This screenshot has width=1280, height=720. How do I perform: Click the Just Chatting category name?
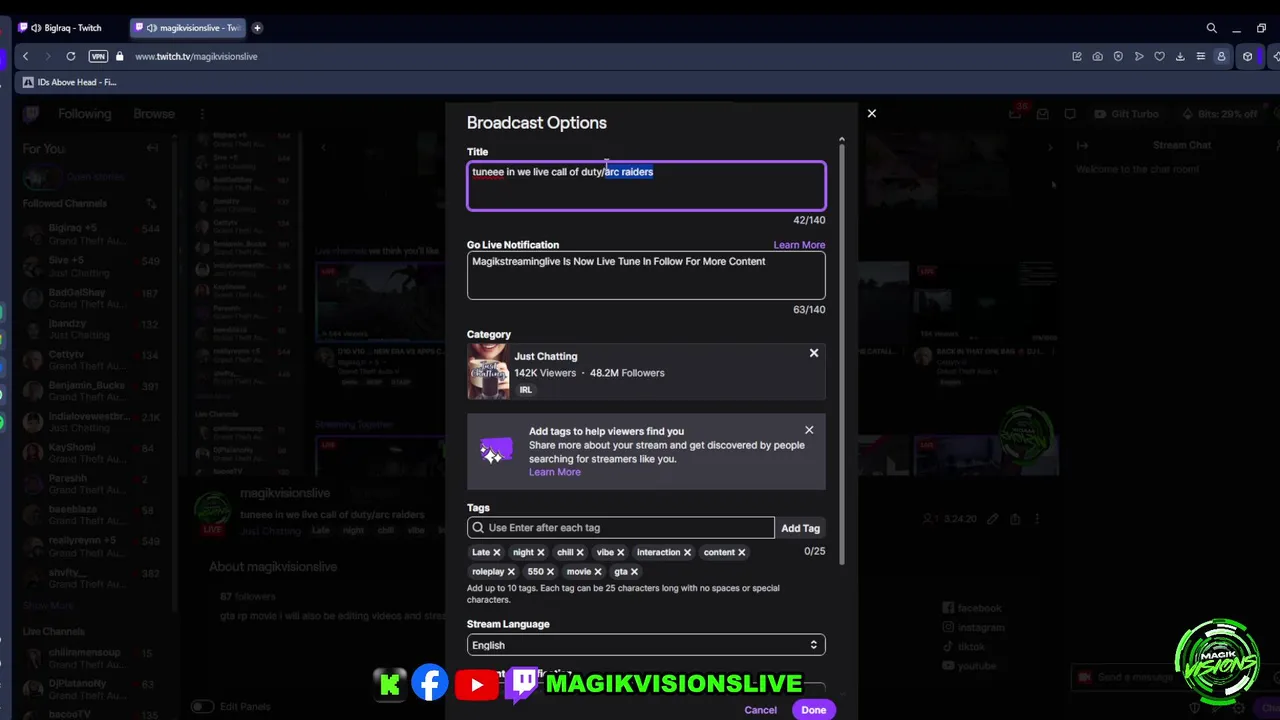545,356
